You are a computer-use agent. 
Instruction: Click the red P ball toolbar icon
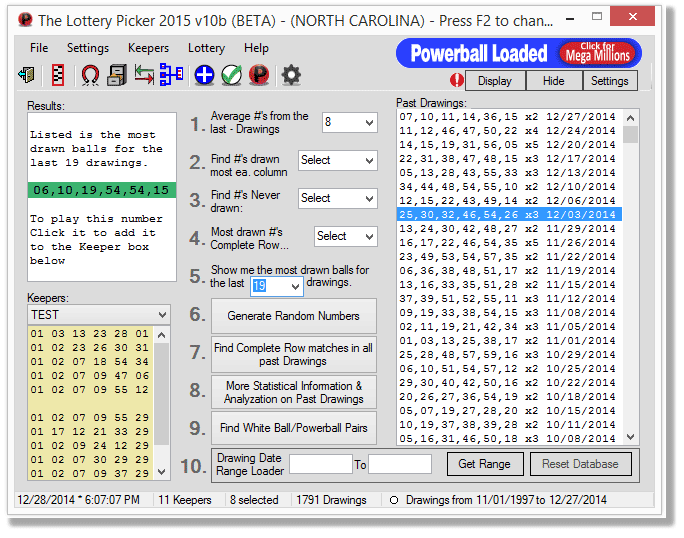tap(259, 75)
